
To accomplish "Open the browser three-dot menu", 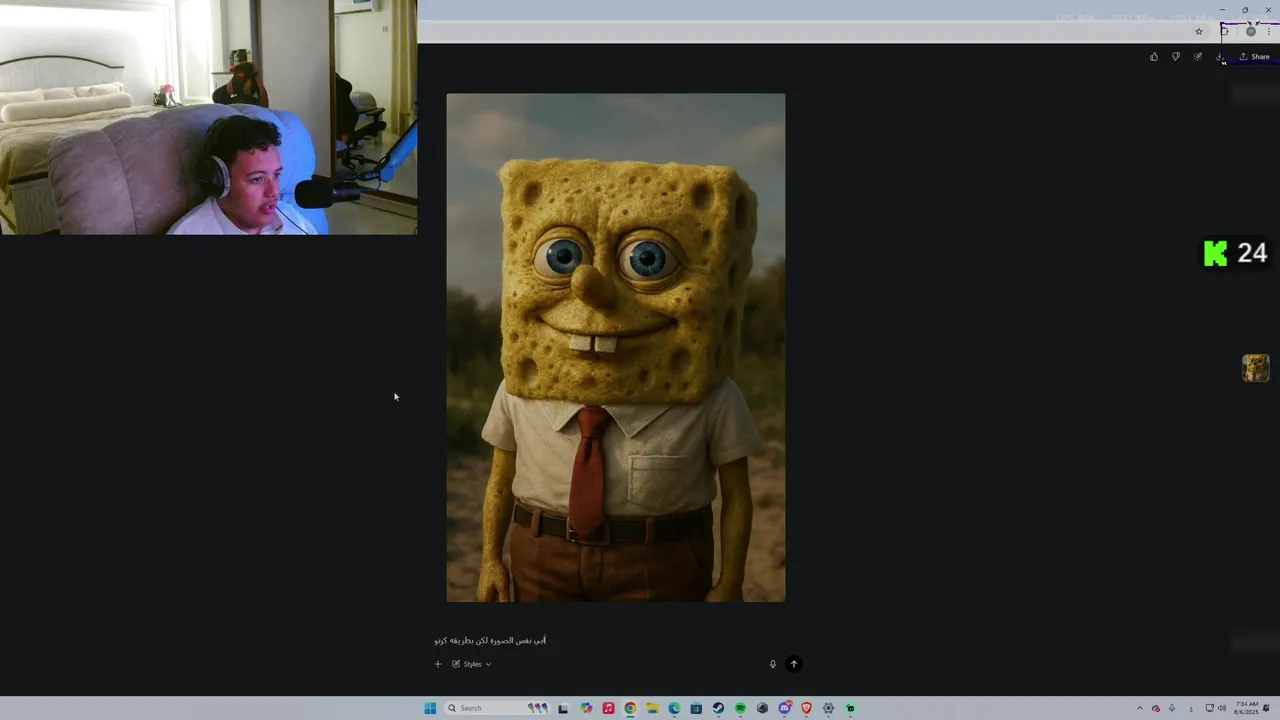I will point(1269,31).
